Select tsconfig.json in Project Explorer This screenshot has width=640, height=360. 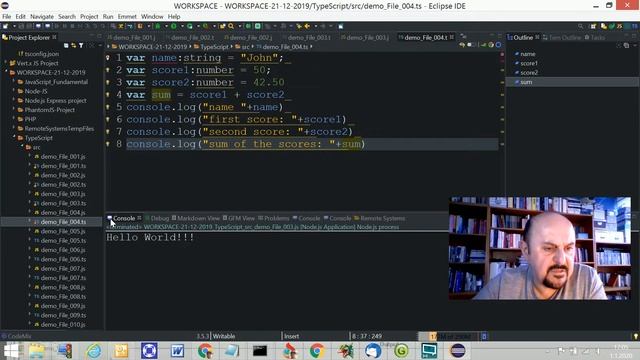[42, 54]
